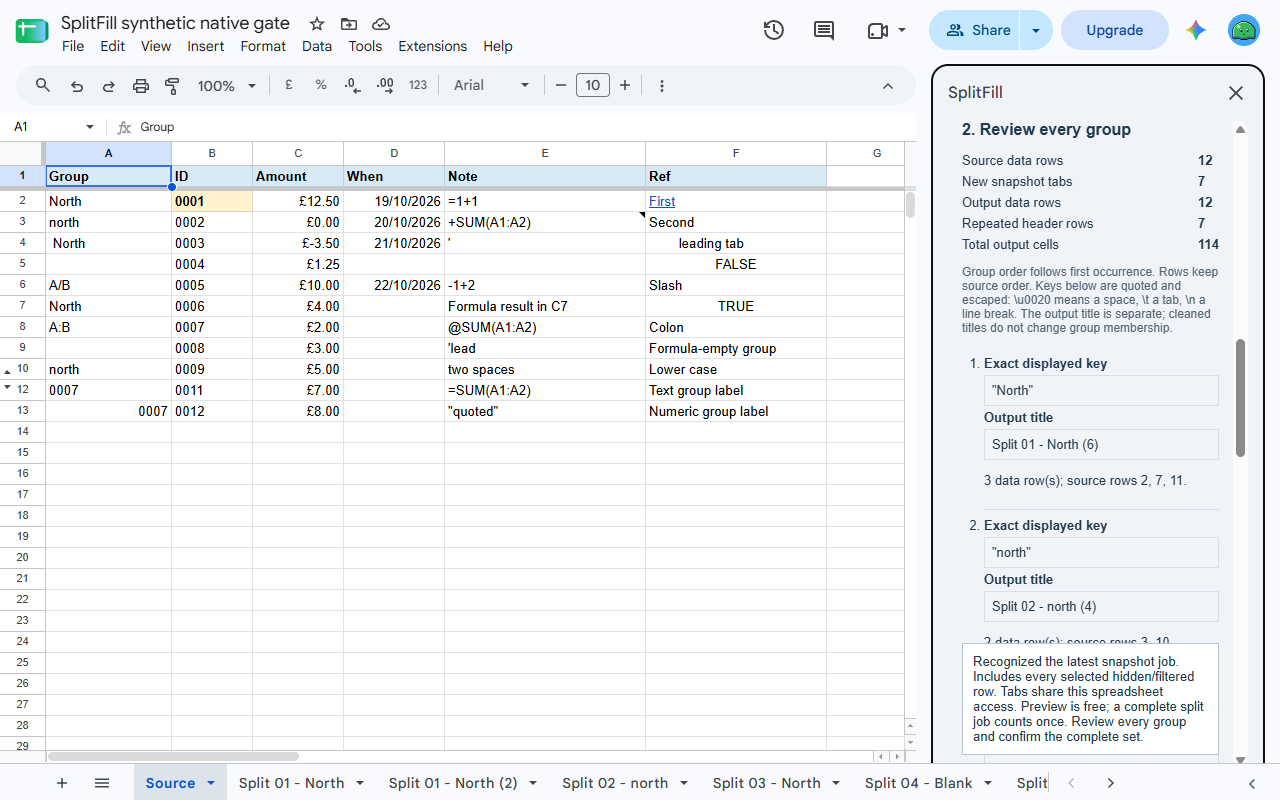Viewport: 1280px width, 800px height.
Task: Click the Move to folder icon
Action: (349, 24)
